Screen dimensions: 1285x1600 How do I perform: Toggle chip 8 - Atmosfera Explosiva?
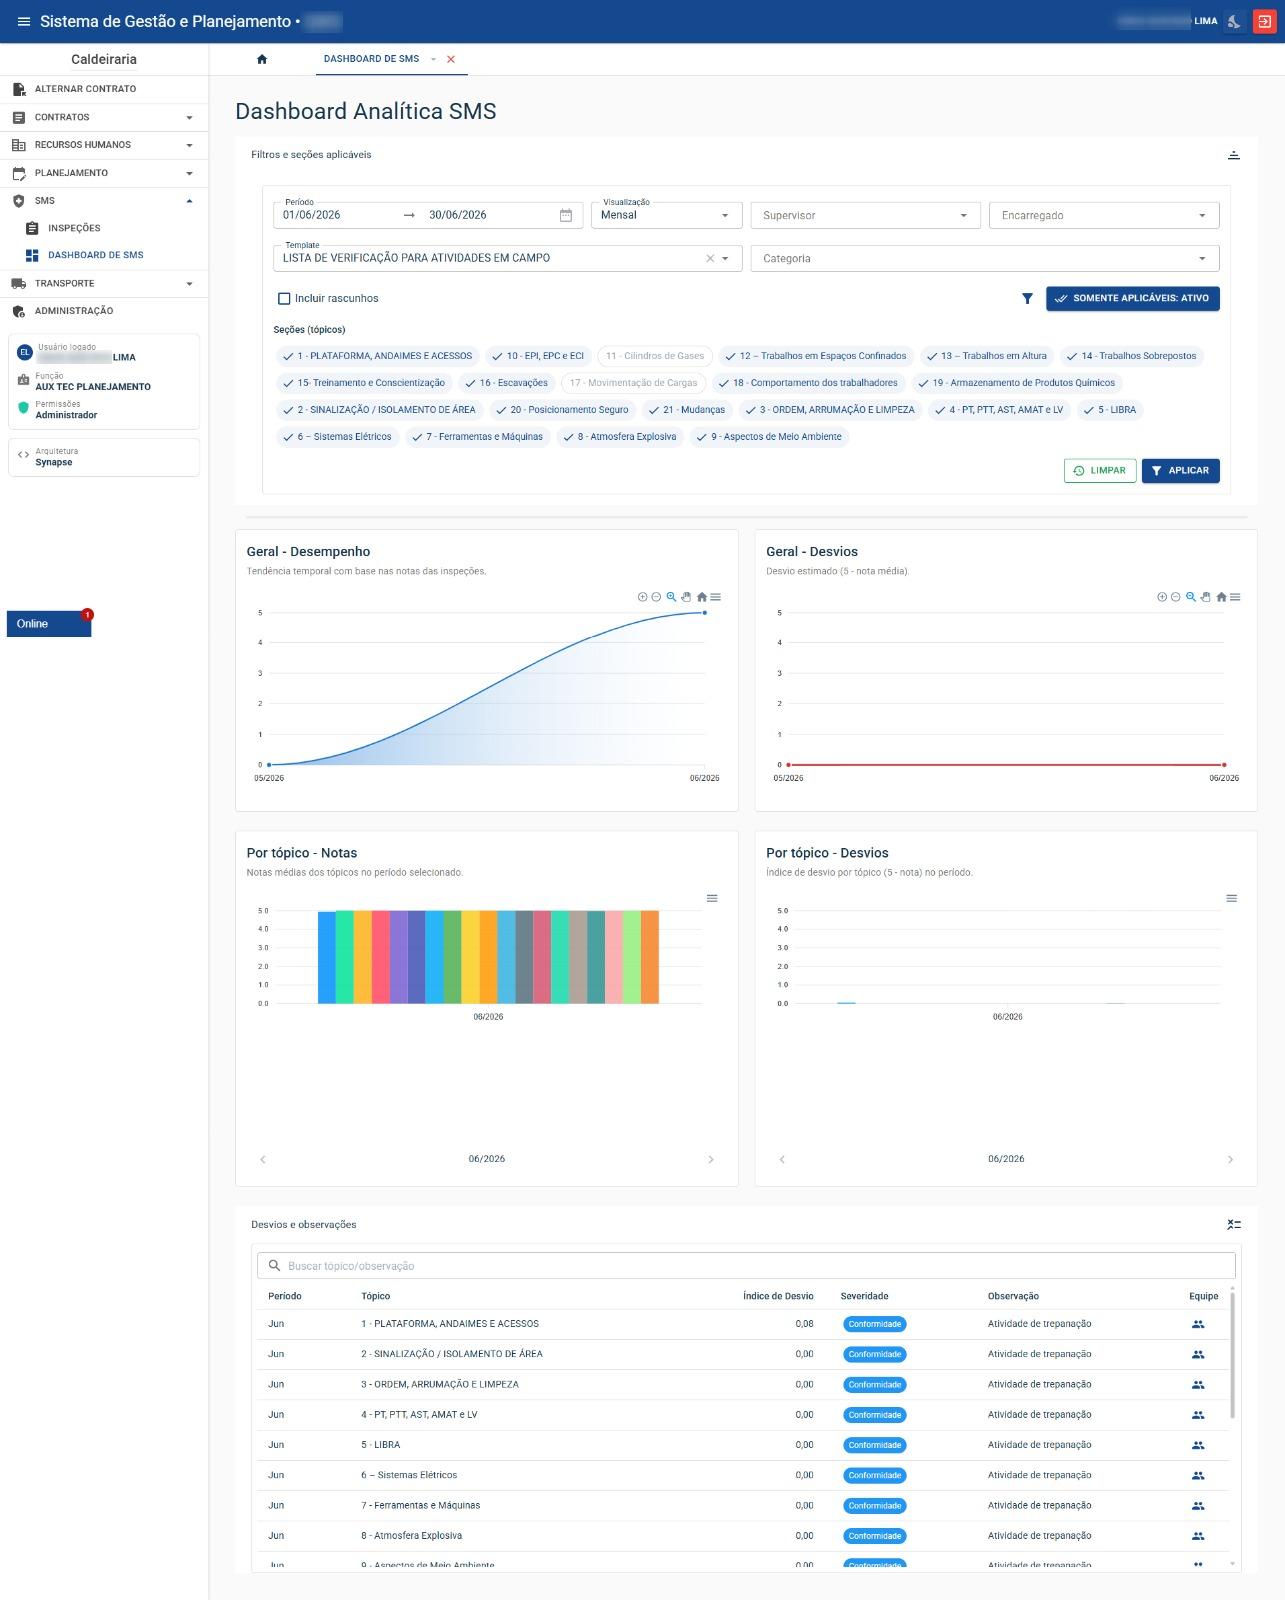click(619, 437)
